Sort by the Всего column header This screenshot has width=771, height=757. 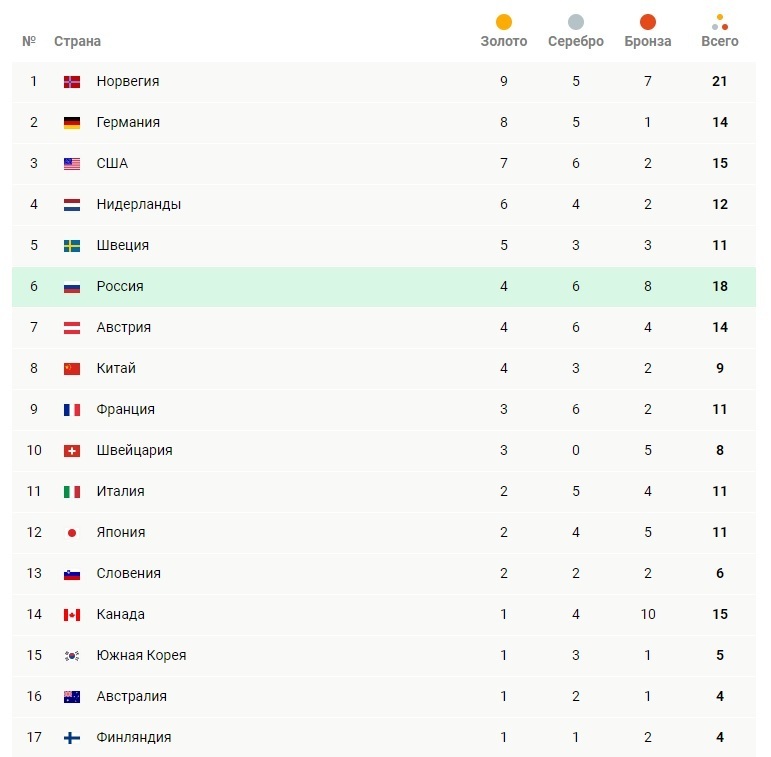click(720, 42)
